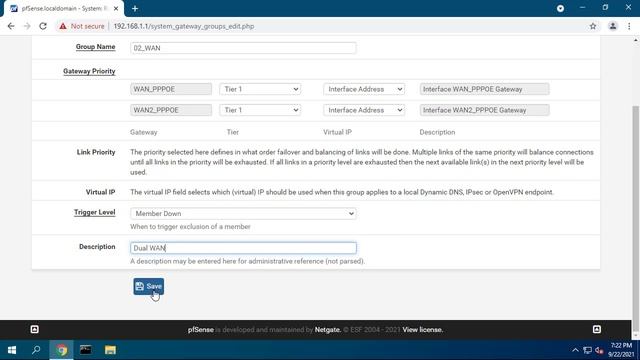The height and width of the screenshot is (360, 640).
Task: Show hidden system tray icons
Action: [575, 350]
